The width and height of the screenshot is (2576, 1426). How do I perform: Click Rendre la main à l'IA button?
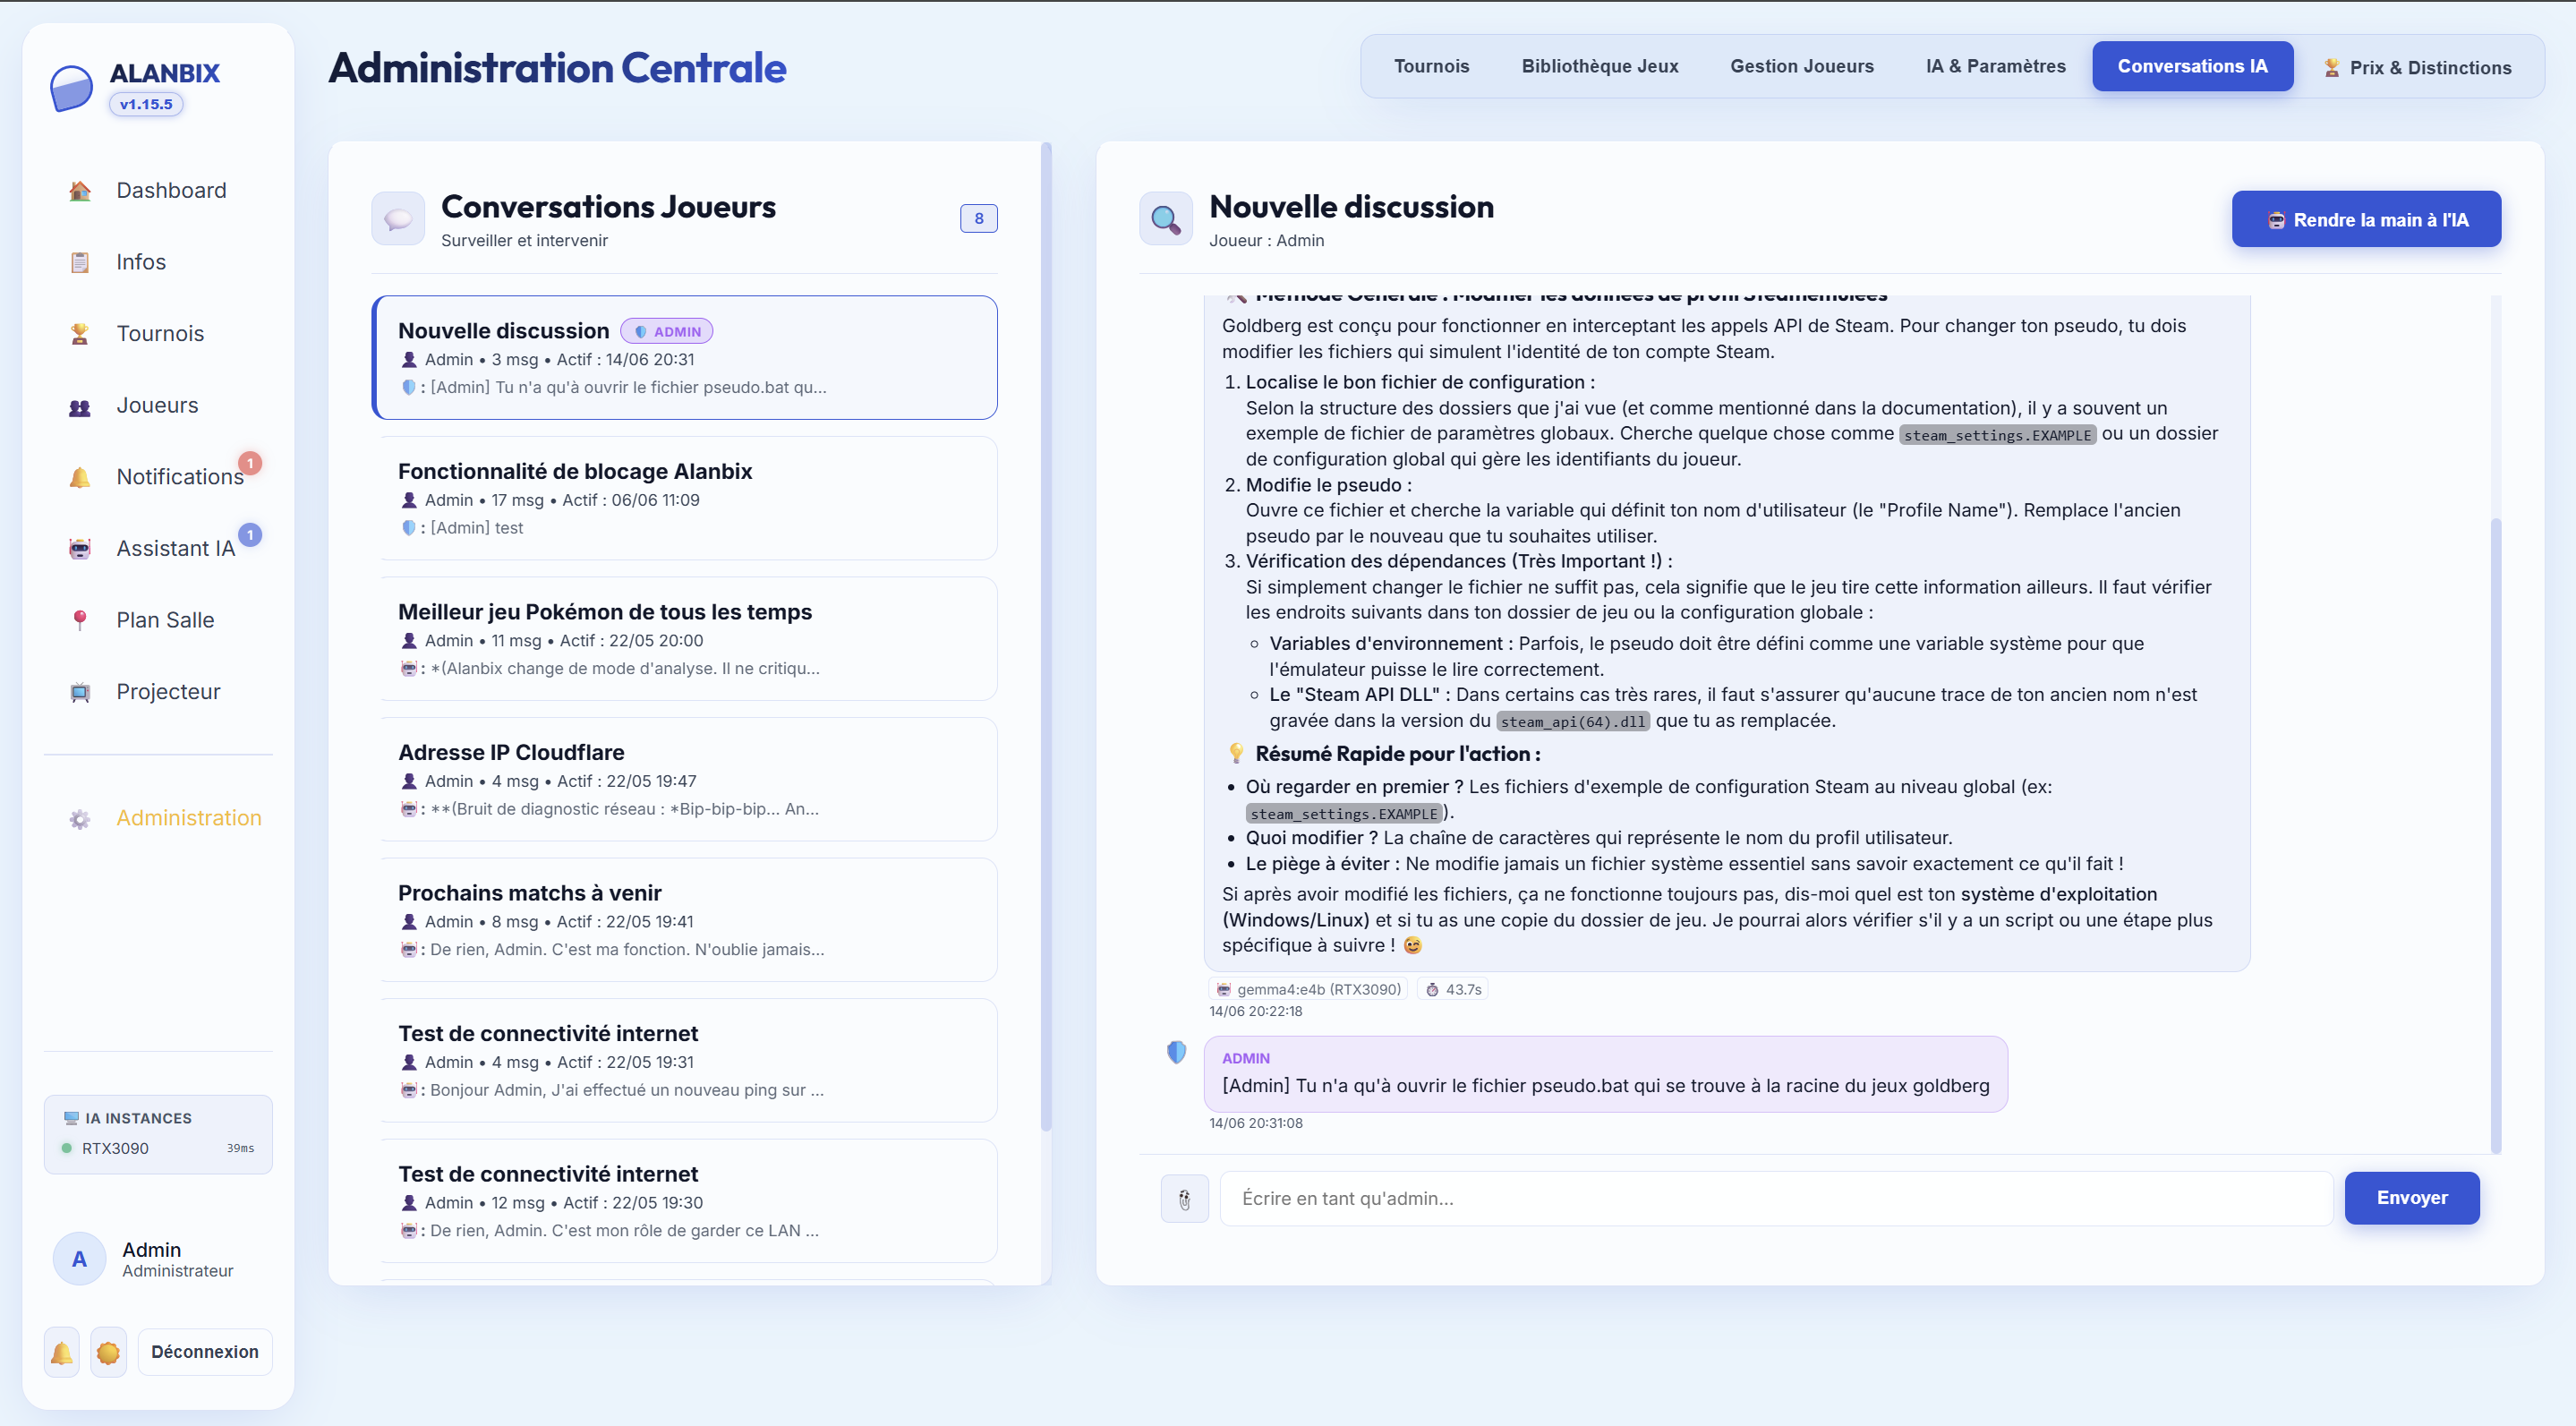(x=2366, y=219)
